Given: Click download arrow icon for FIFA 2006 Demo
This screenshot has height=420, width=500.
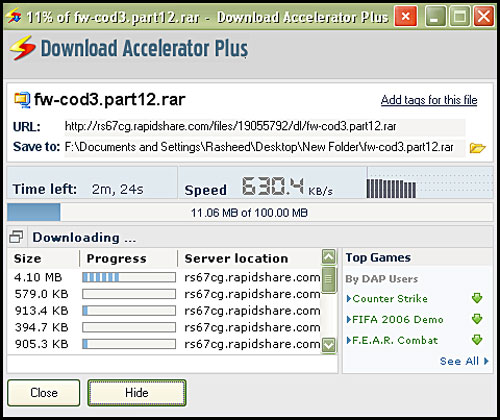Looking at the screenshot, I should [477, 319].
